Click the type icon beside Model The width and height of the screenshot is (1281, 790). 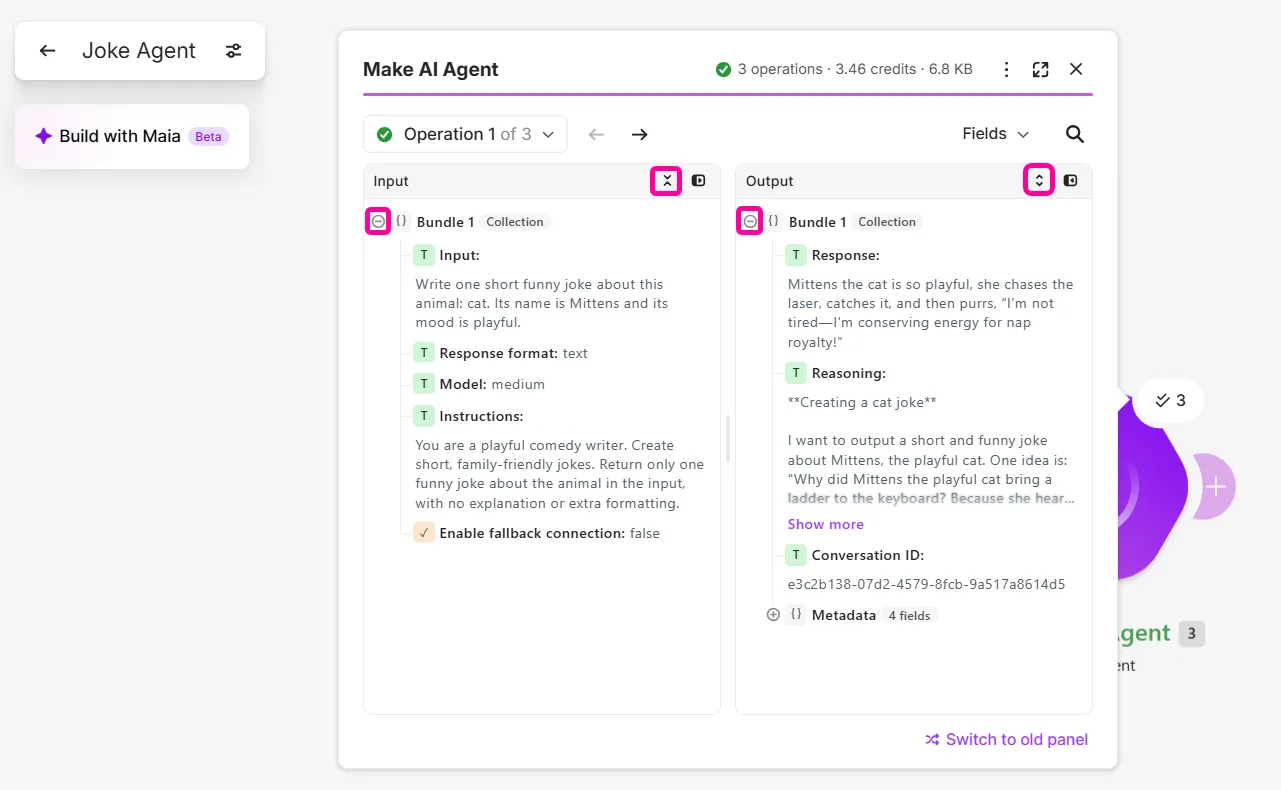[x=424, y=384]
